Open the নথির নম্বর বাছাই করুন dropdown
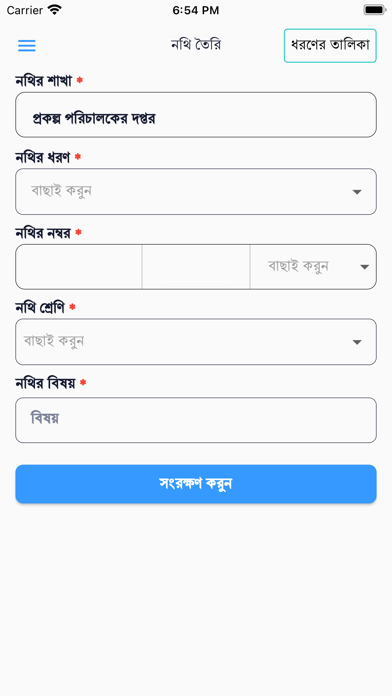This screenshot has height=696, width=392. click(313, 267)
